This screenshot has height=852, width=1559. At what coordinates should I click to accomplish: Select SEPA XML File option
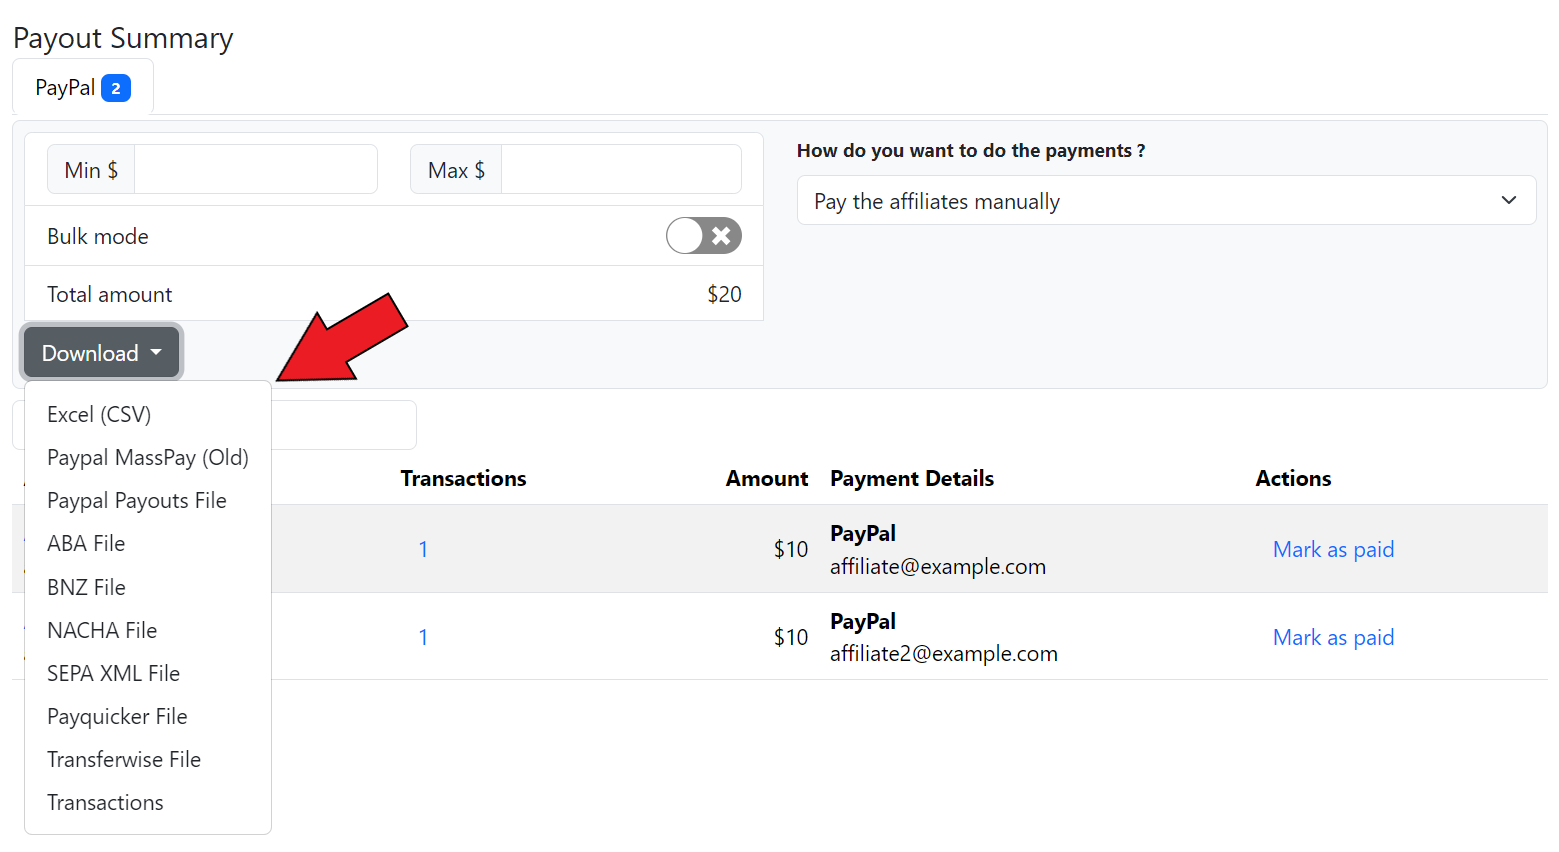[x=113, y=673]
